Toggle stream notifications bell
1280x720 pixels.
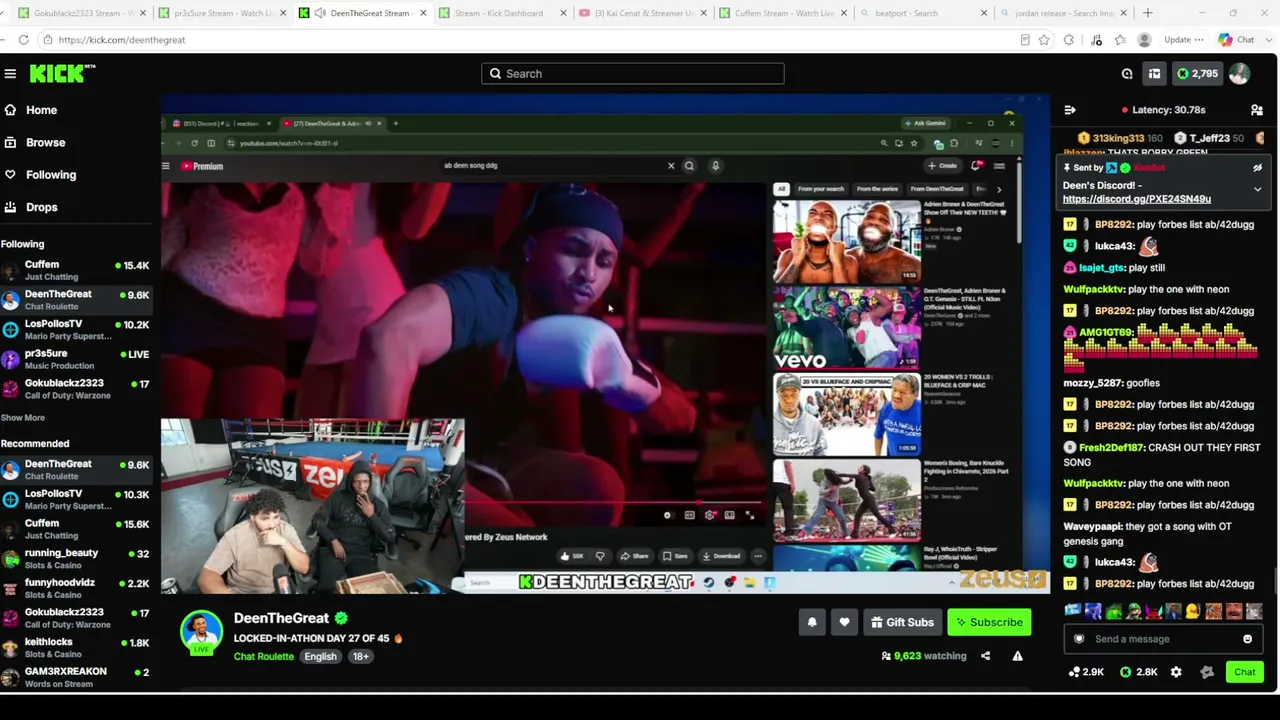(812, 622)
